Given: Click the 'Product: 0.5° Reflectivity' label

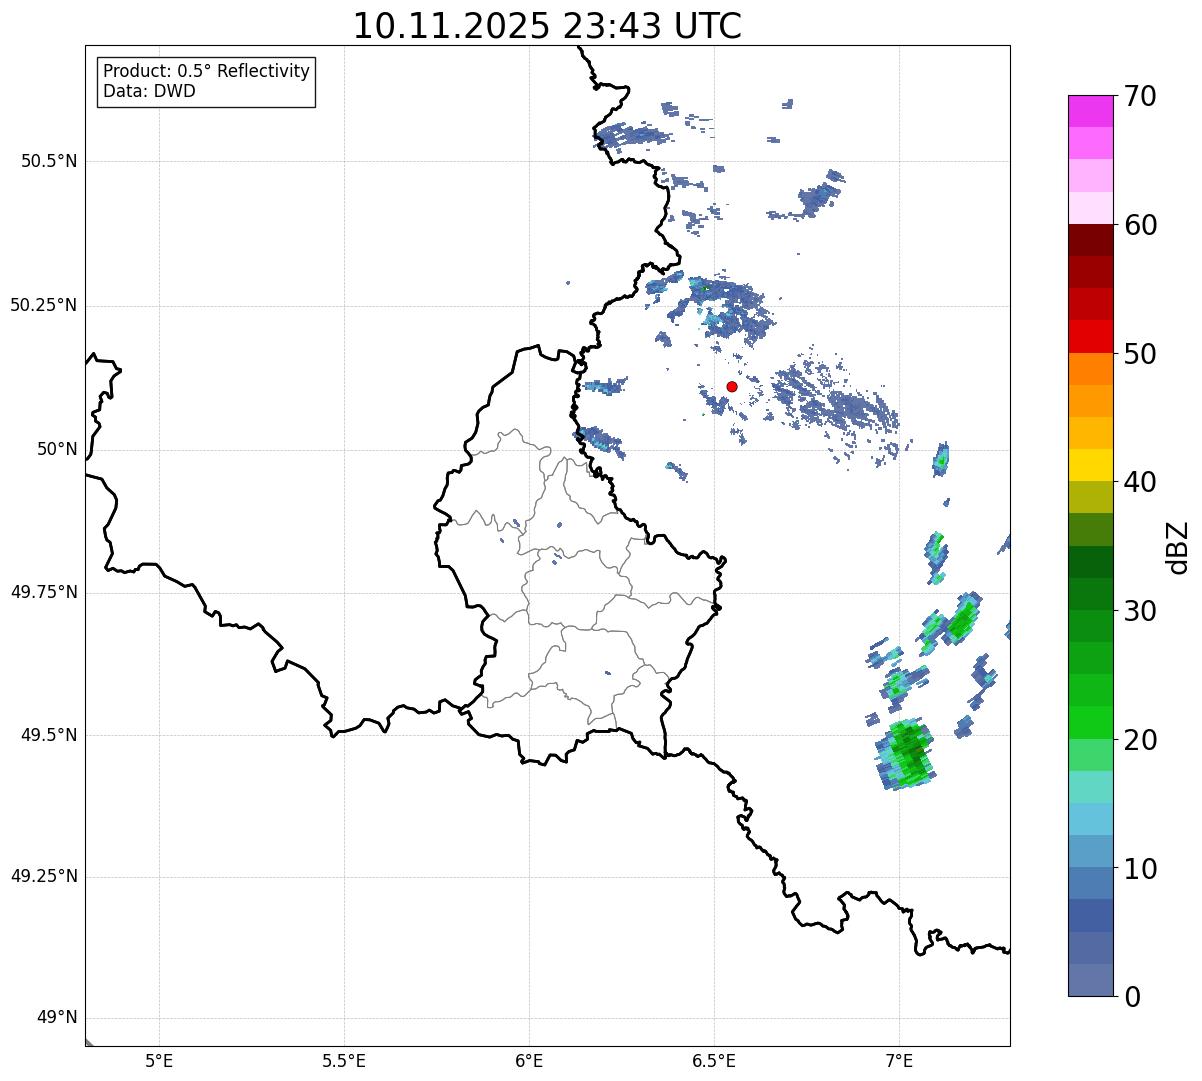Looking at the screenshot, I should pos(206,71).
